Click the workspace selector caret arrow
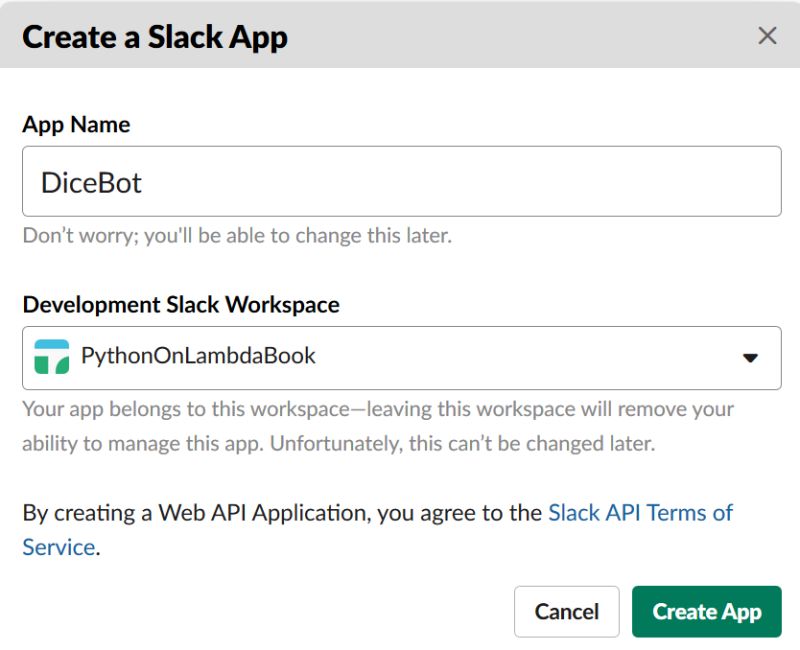Viewport: 800px width, 650px height. tap(751, 357)
